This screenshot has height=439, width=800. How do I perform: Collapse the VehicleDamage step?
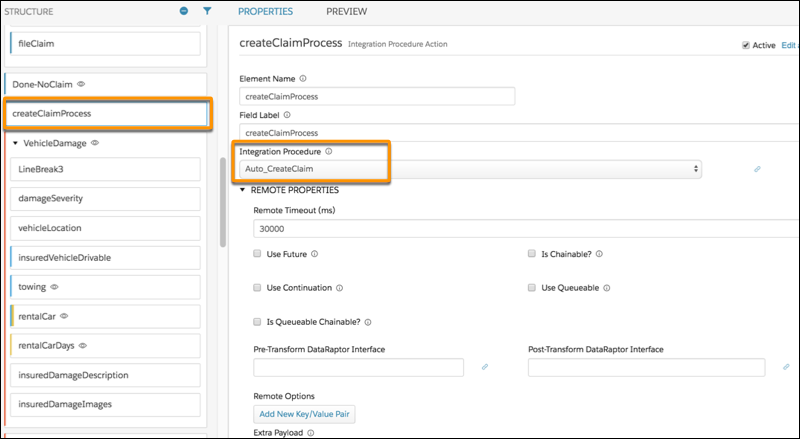click(x=15, y=143)
